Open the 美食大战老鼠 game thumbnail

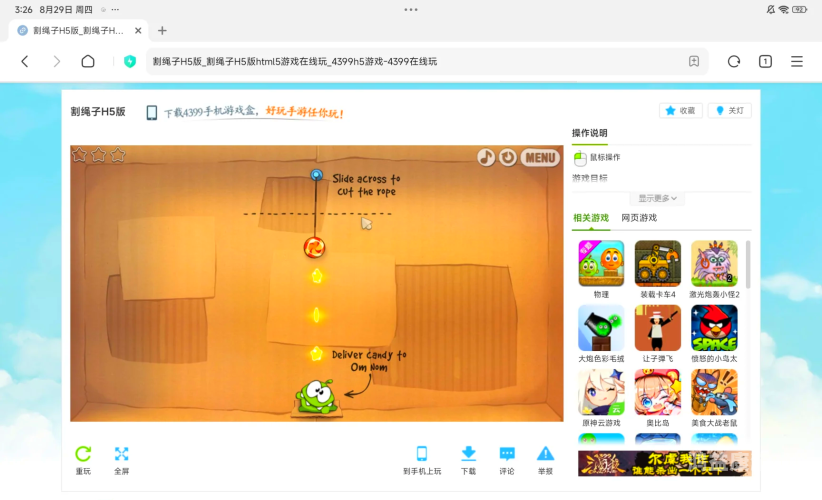pos(714,392)
